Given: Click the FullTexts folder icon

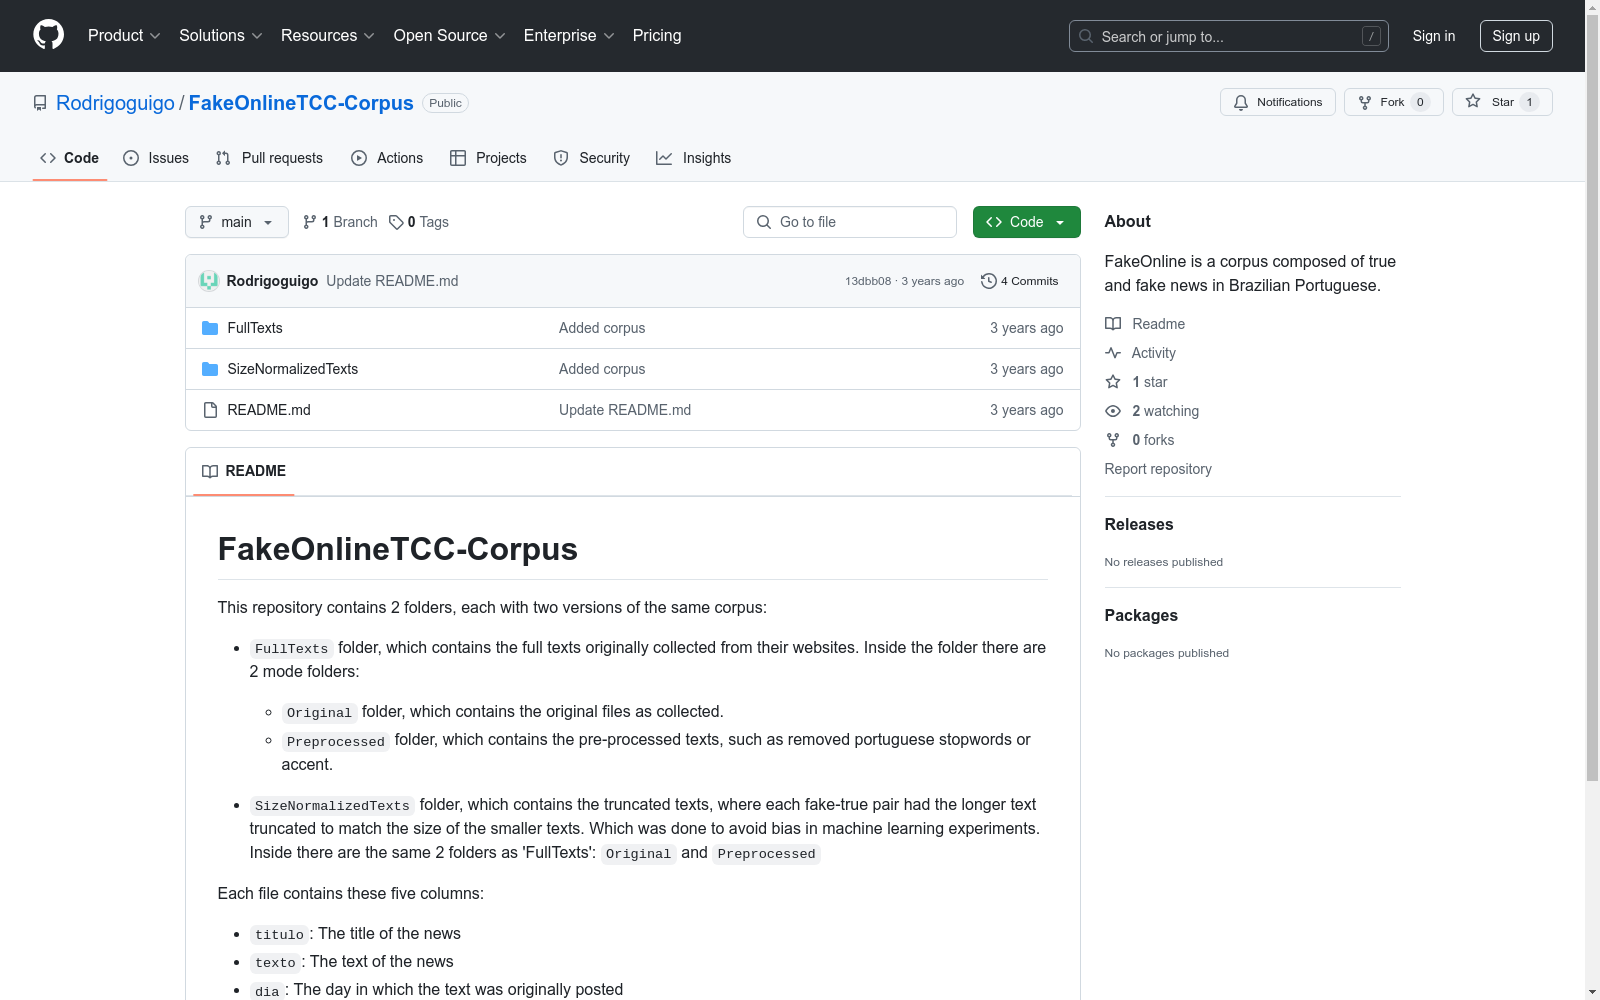Looking at the screenshot, I should [x=210, y=328].
